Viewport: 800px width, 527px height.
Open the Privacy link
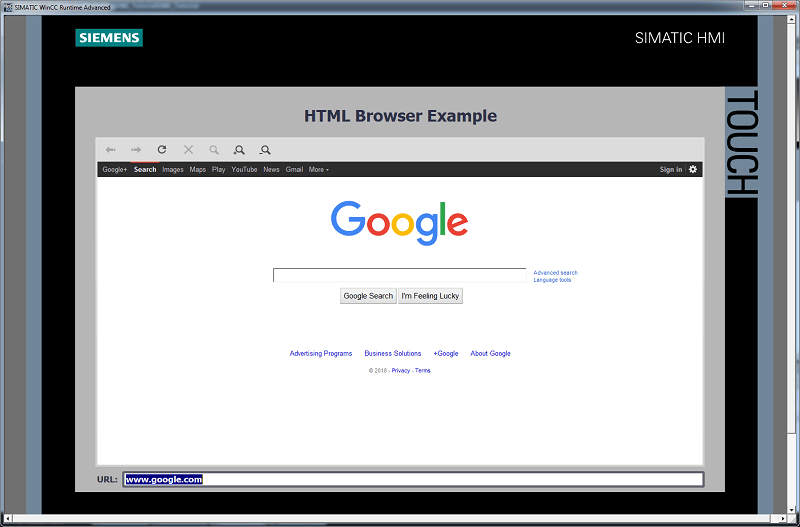click(401, 370)
